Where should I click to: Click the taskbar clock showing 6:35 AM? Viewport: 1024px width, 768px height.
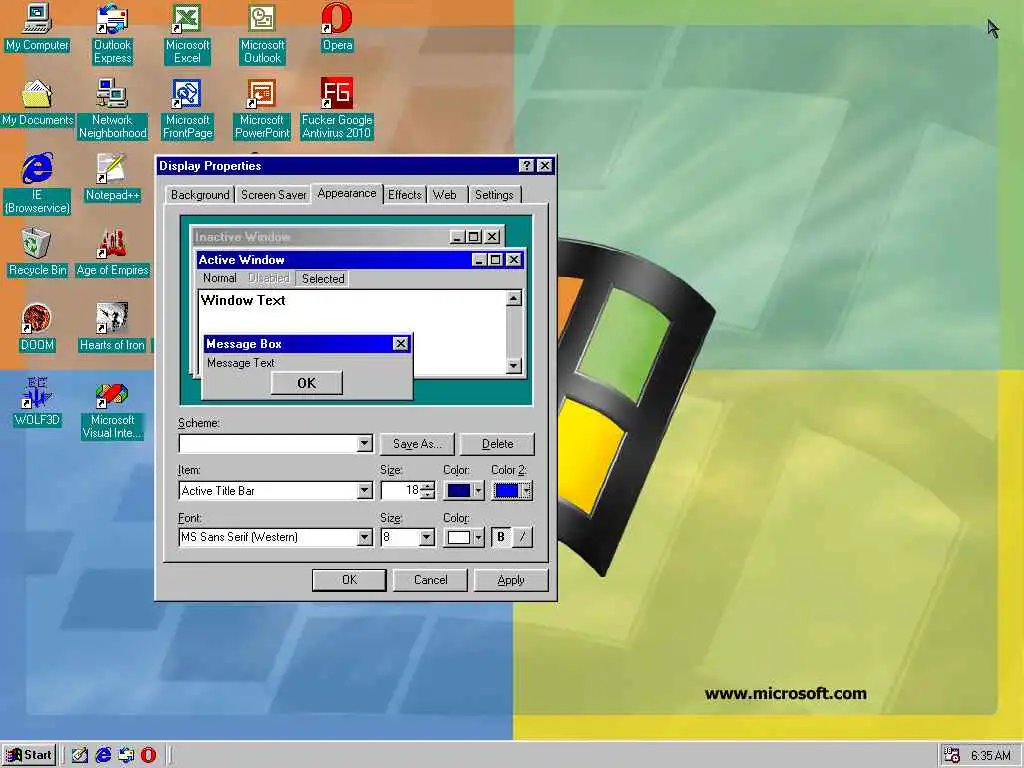(991, 756)
